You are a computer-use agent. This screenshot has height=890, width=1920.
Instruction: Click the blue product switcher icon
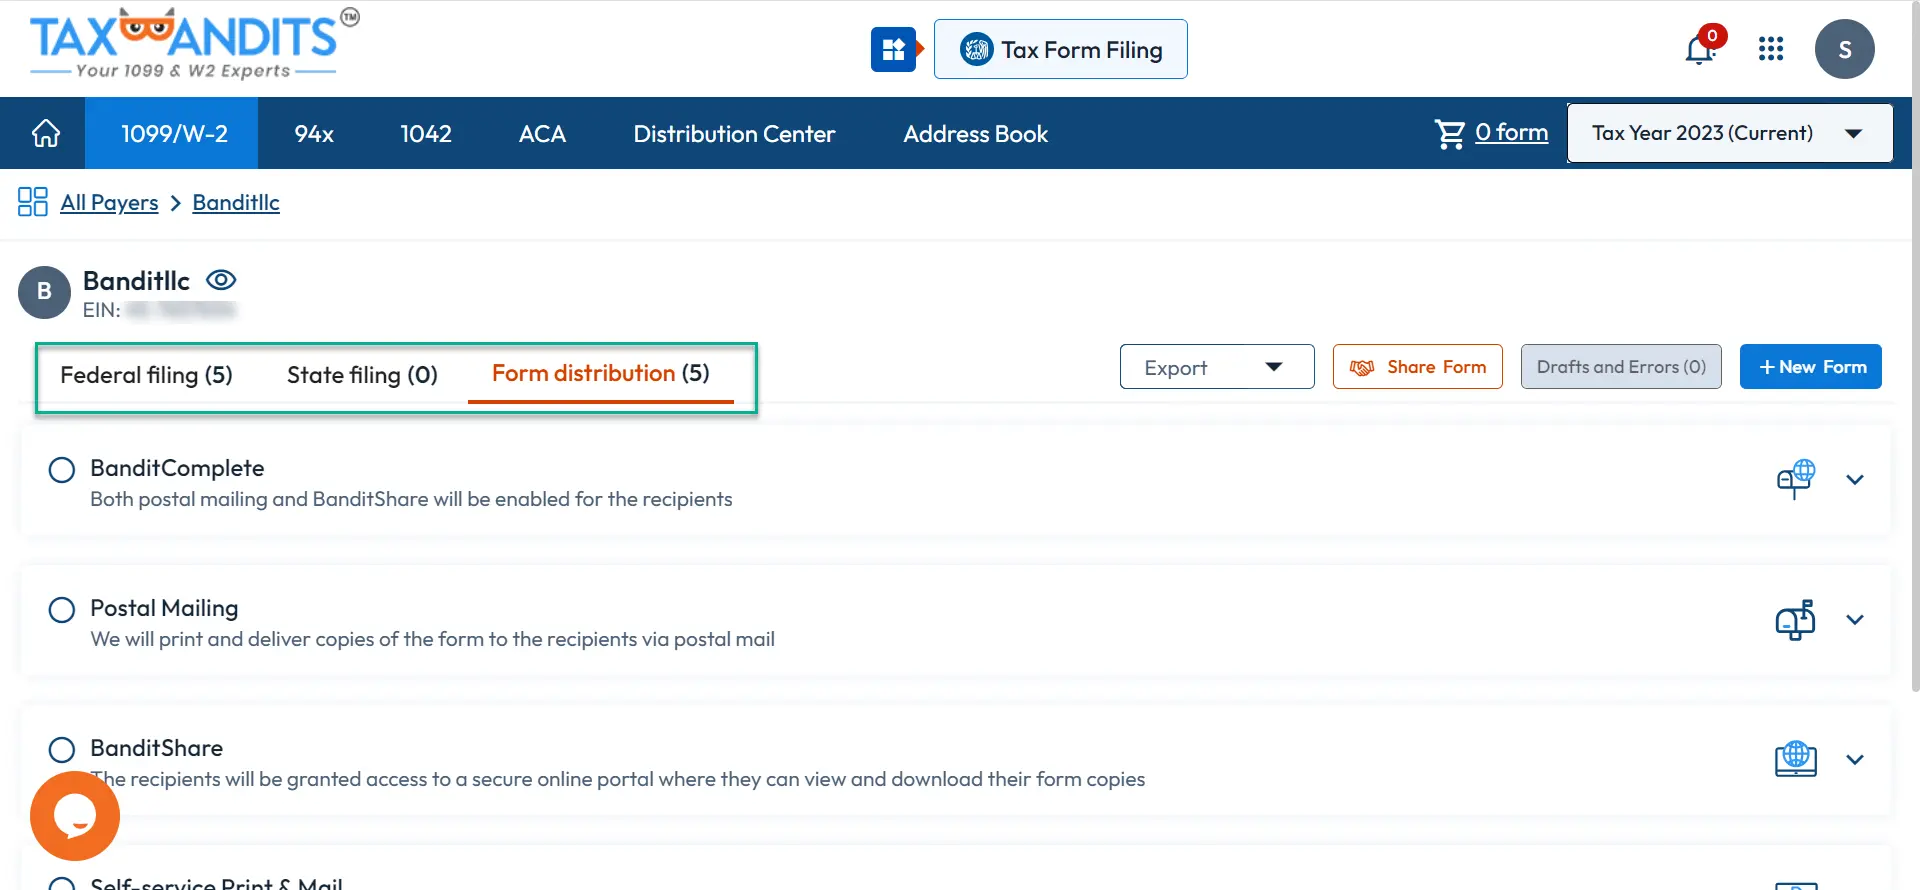[894, 49]
